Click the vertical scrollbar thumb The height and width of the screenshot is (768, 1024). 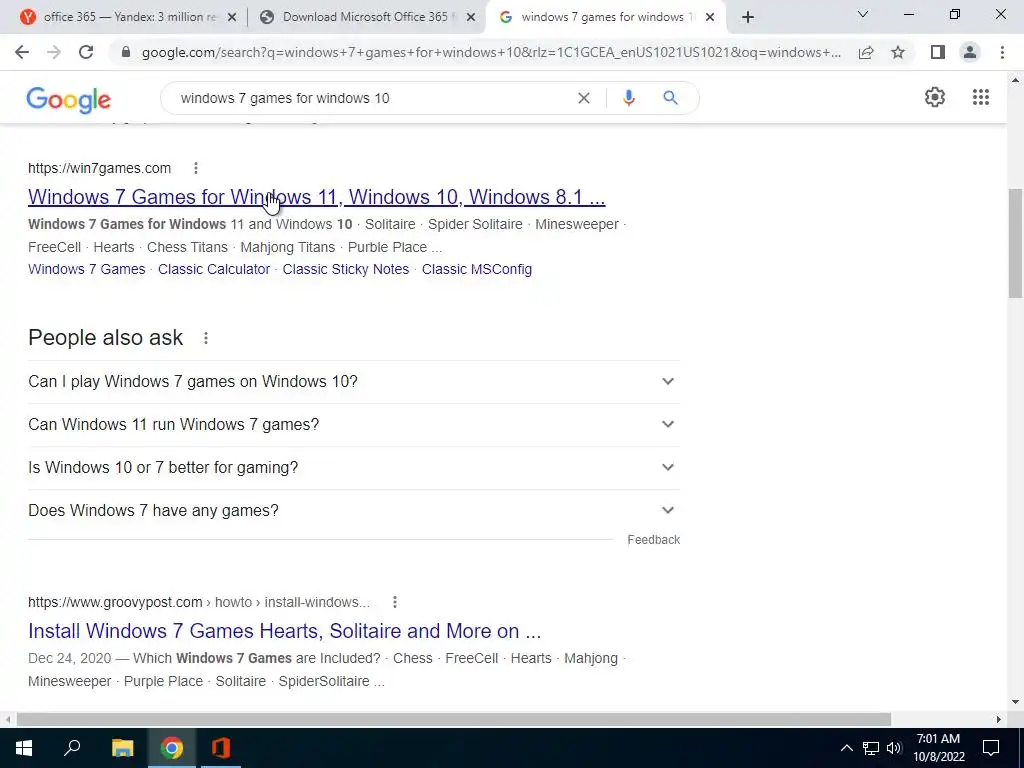tap(1015, 243)
